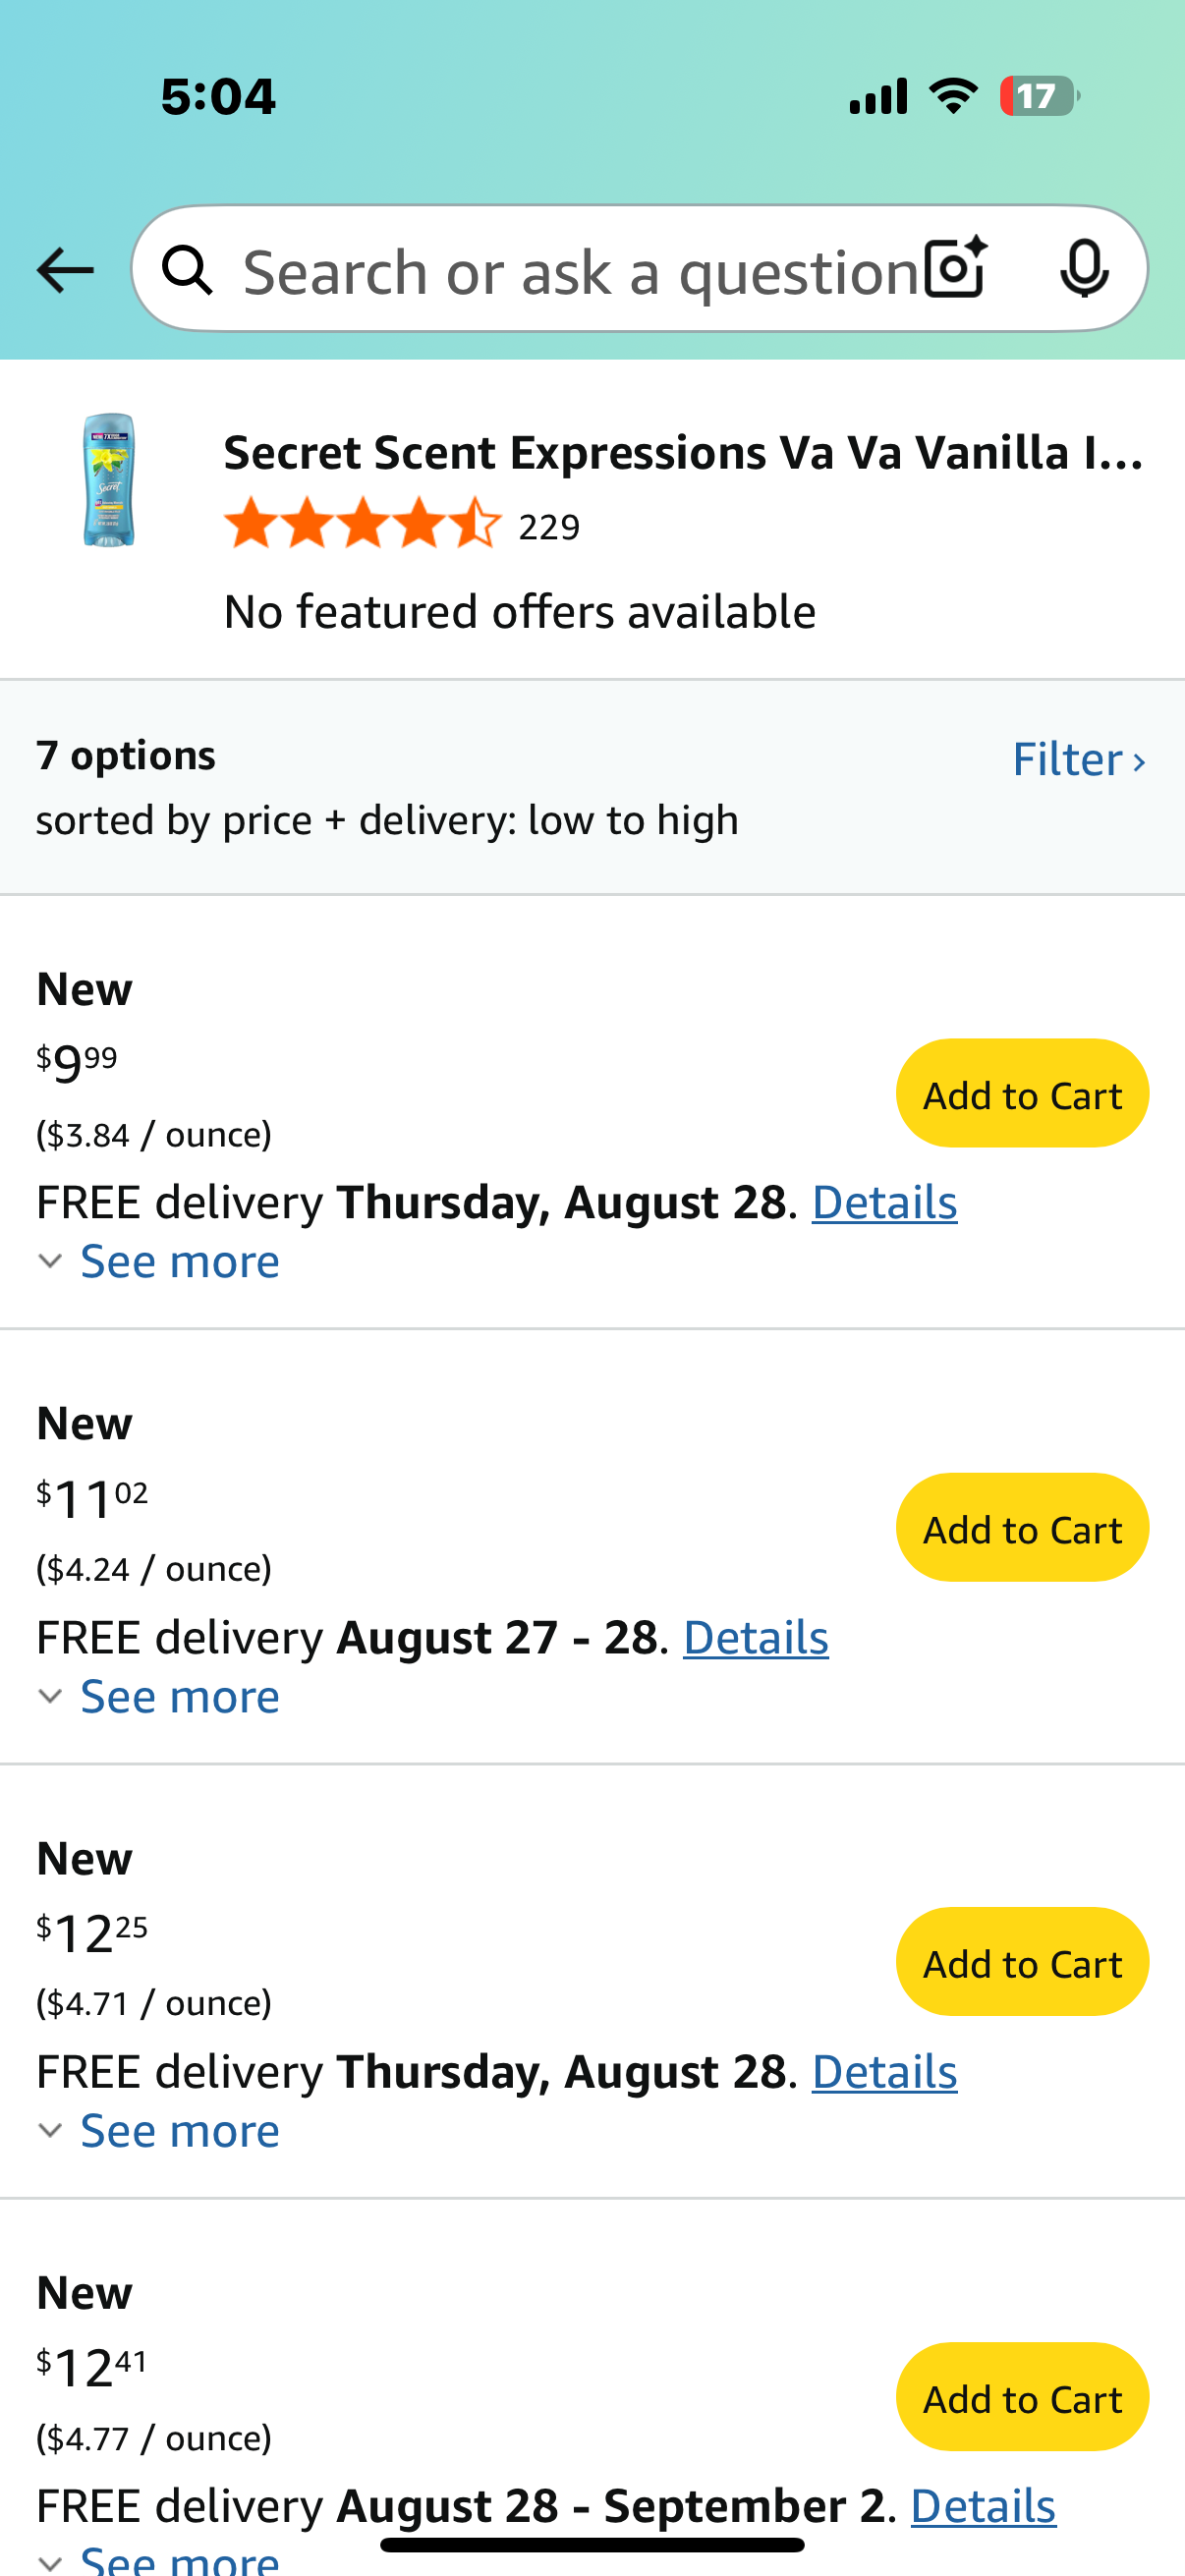Open the Filter options
The height and width of the screenshot is (2576, 1185).
point(1079,759)
